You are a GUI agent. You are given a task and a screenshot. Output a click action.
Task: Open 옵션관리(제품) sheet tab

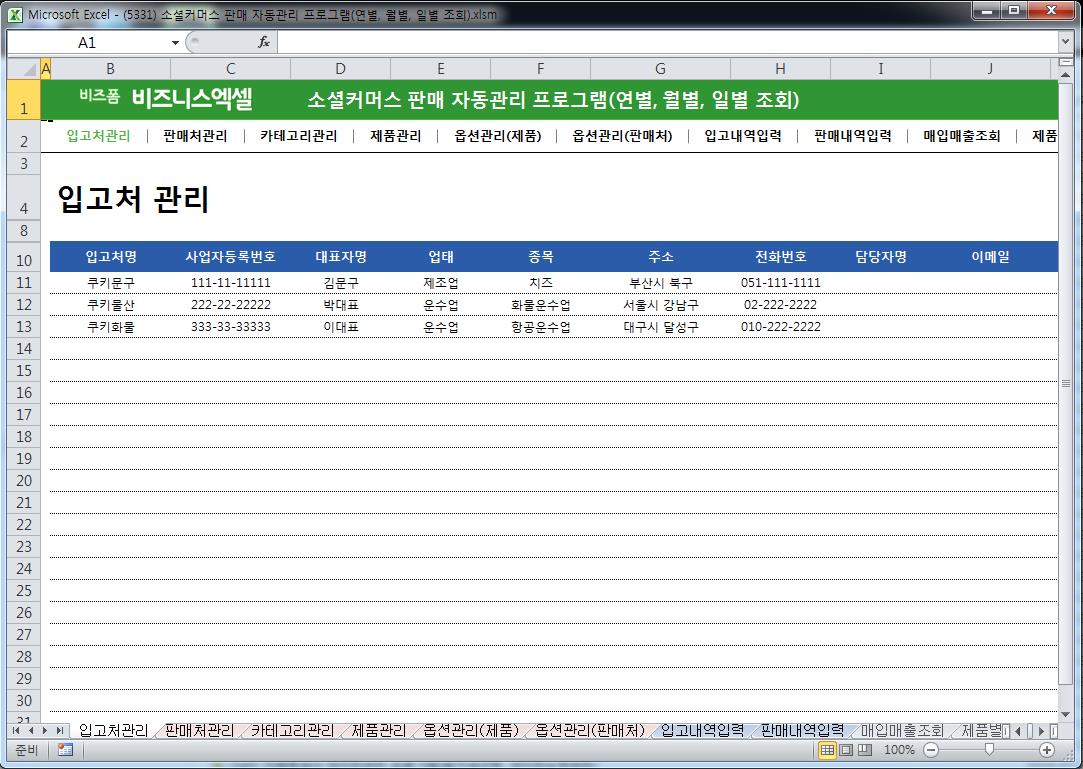click(x=471, y=730)
